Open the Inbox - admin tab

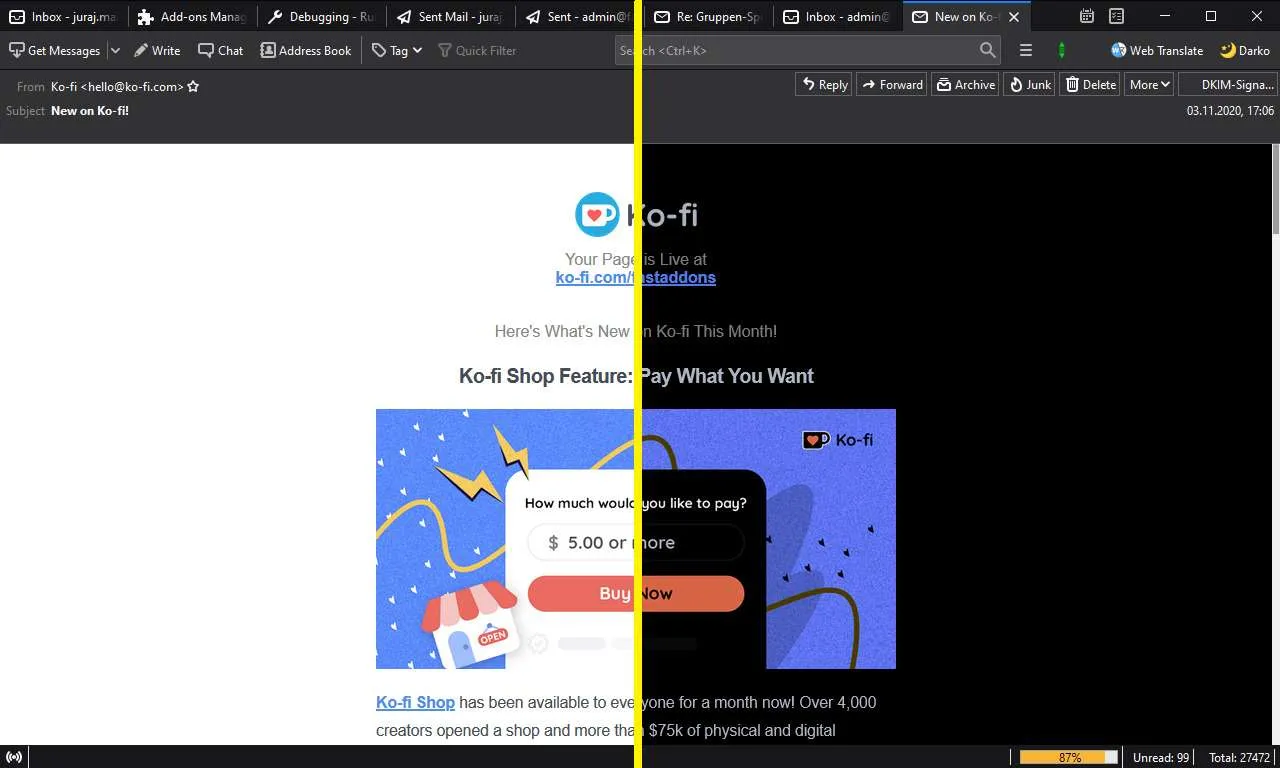(x=837, y=16)
